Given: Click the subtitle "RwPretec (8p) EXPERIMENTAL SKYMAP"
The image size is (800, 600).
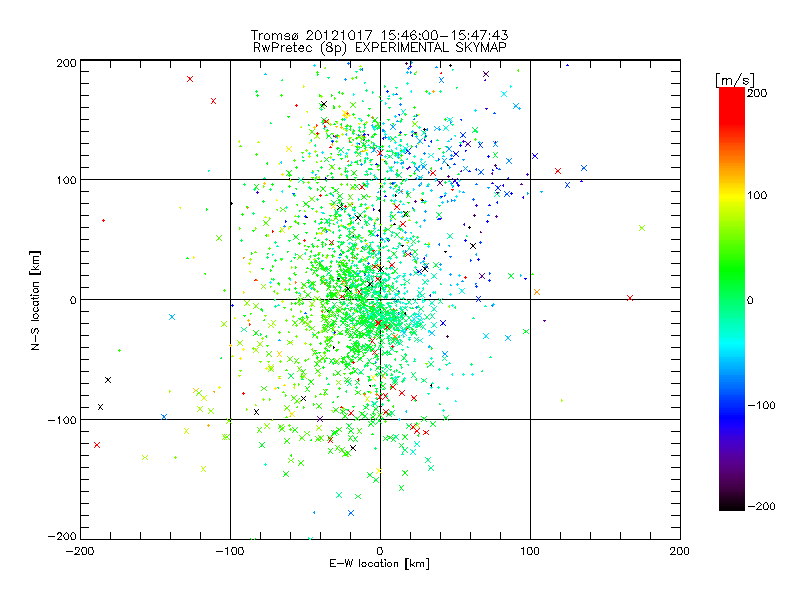Looking at the screenshot, I should [x=380, y=47].
